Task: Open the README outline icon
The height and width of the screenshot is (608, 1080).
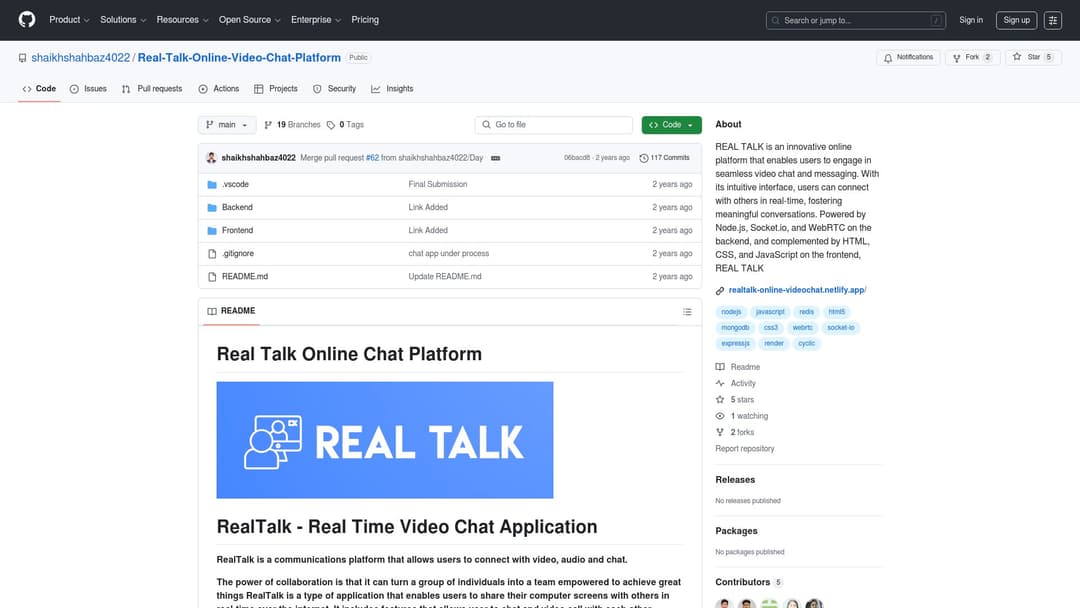Action: pyautogui.click(x=687, y=312)
